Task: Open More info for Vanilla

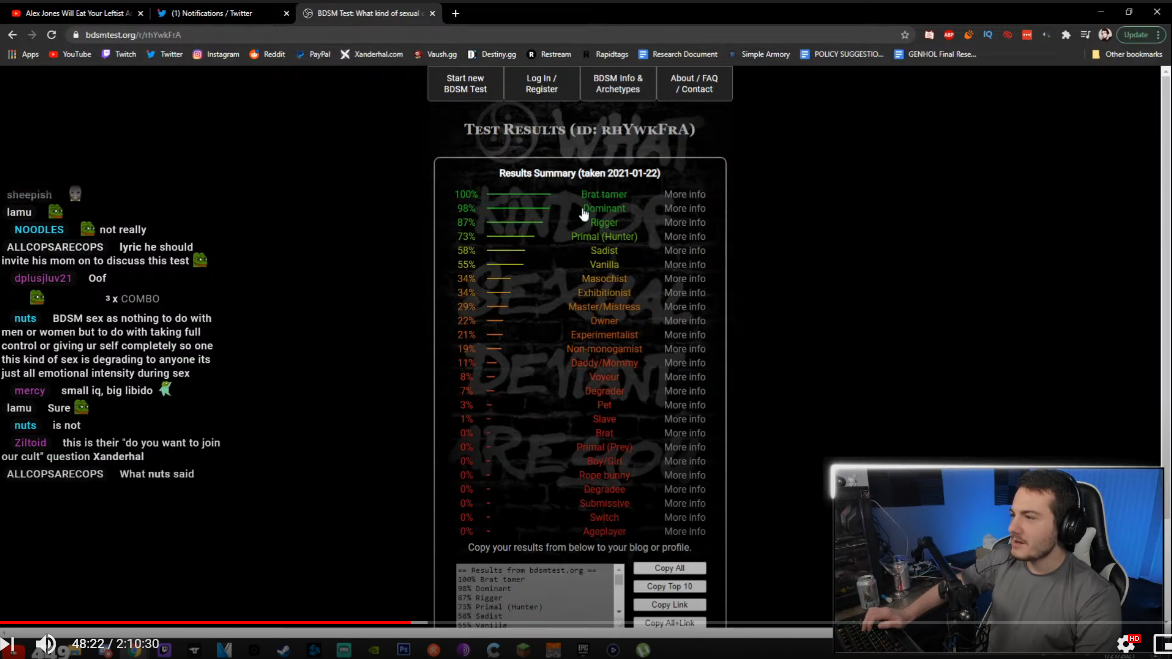Action: 685,264
